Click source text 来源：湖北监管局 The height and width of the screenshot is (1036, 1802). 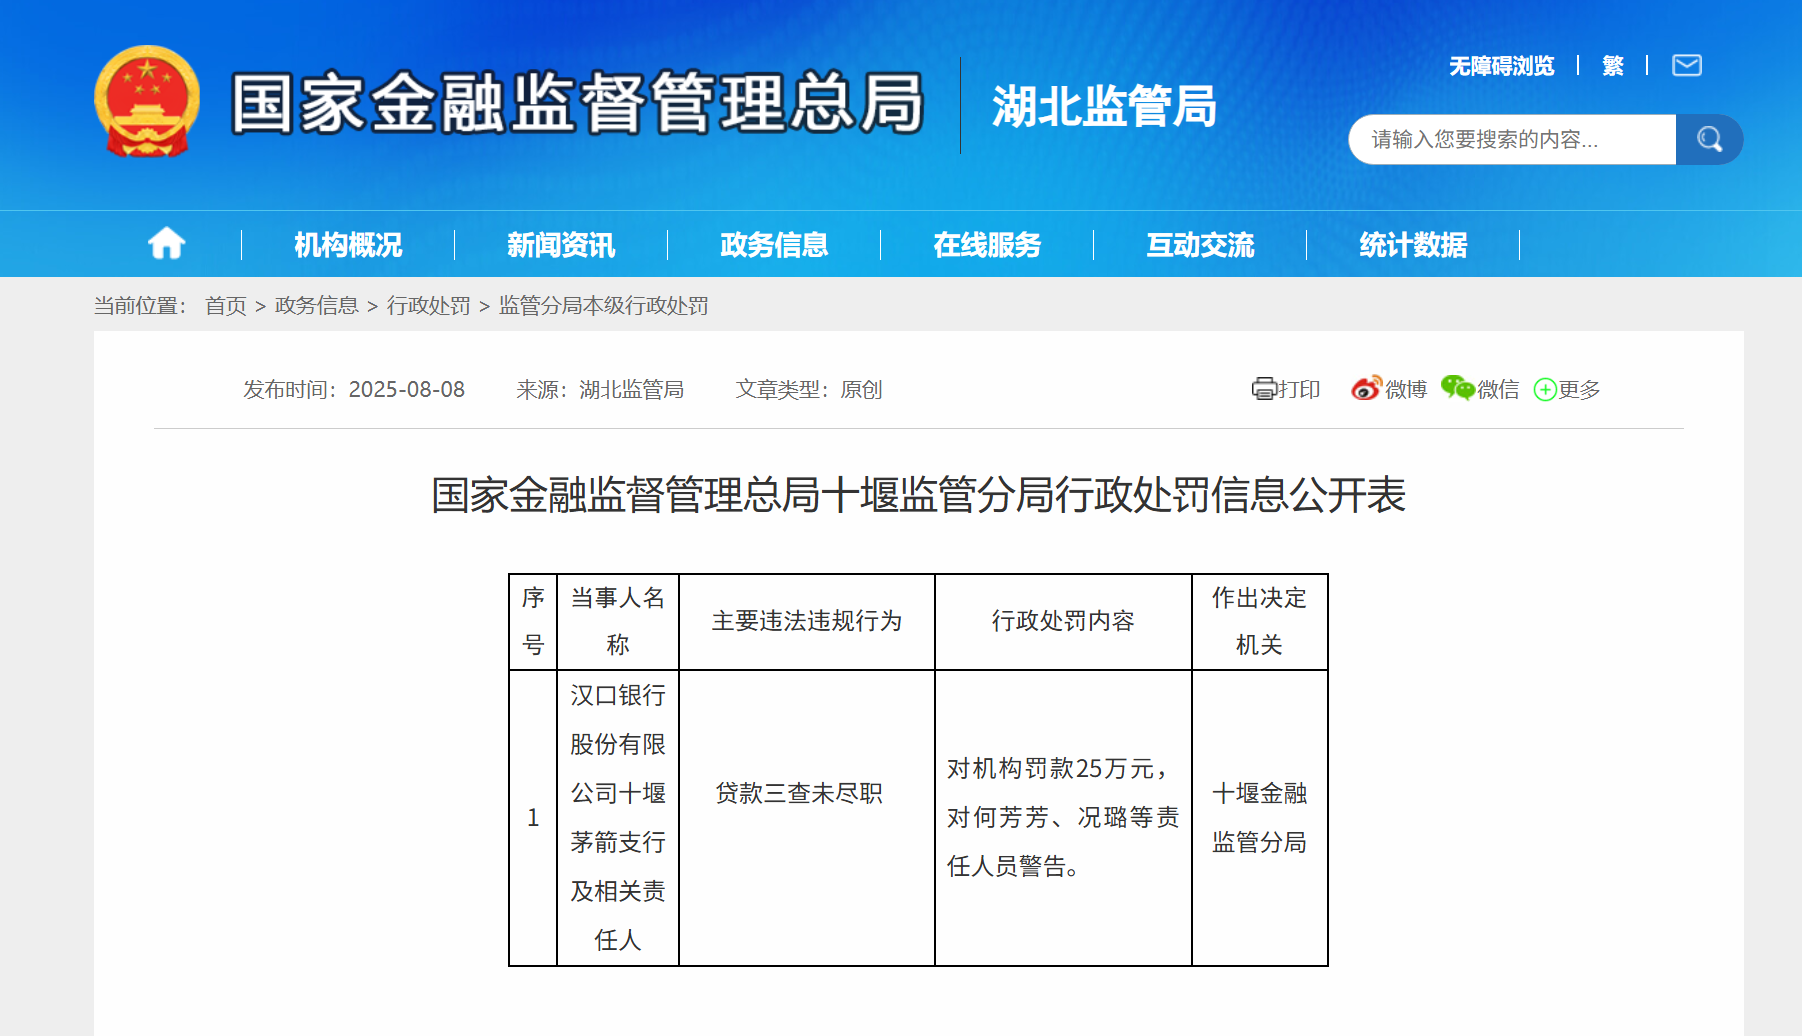tap(600, 389)
